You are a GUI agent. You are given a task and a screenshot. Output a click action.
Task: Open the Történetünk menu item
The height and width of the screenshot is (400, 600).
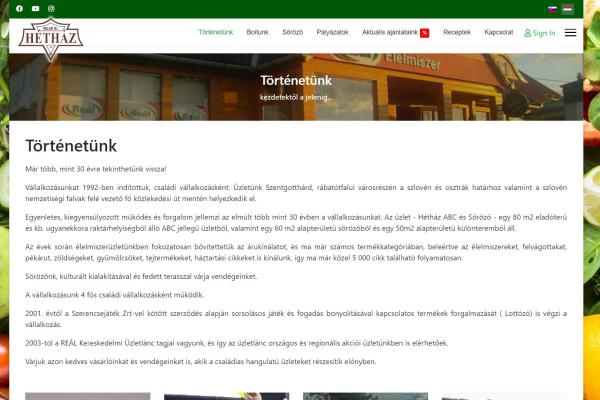pos(216,32)
